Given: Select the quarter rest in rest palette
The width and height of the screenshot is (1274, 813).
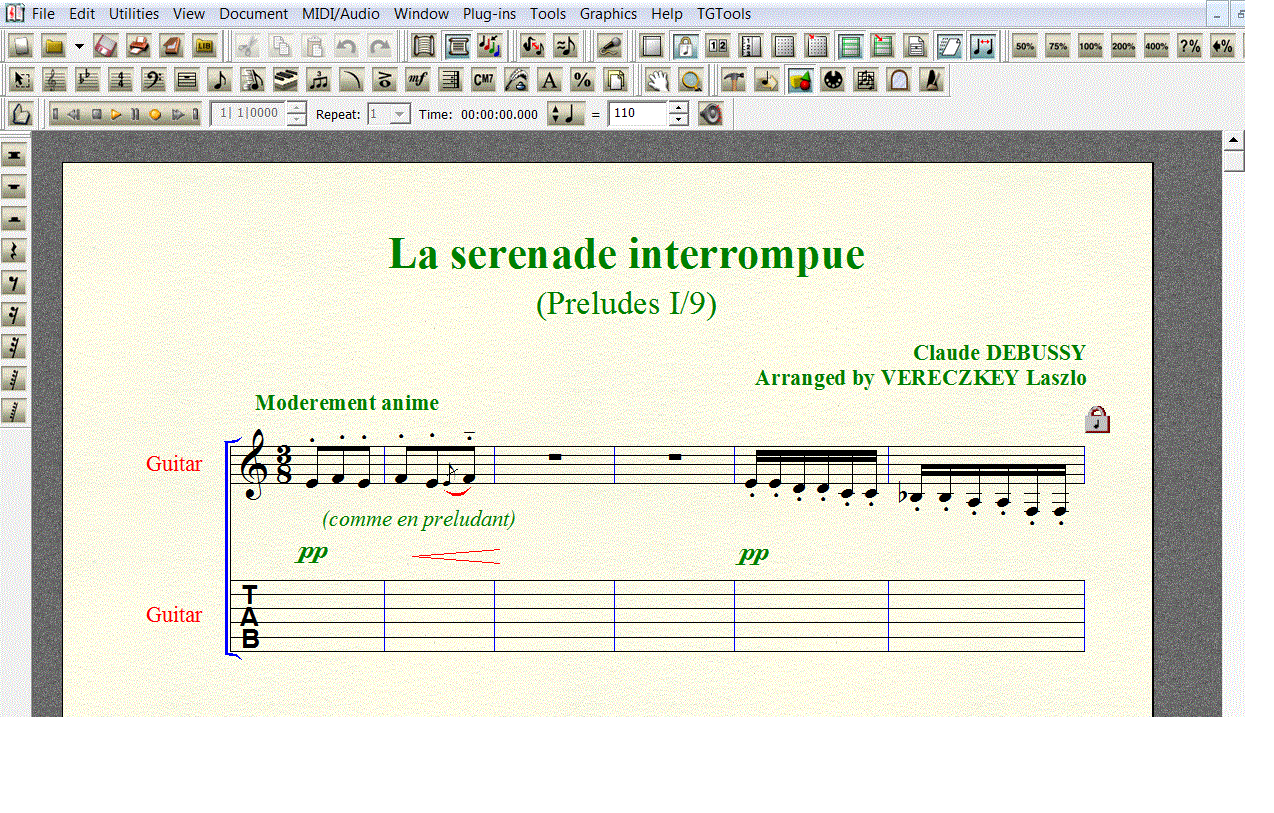Looking at the screenshot, I should pos(14,251).
